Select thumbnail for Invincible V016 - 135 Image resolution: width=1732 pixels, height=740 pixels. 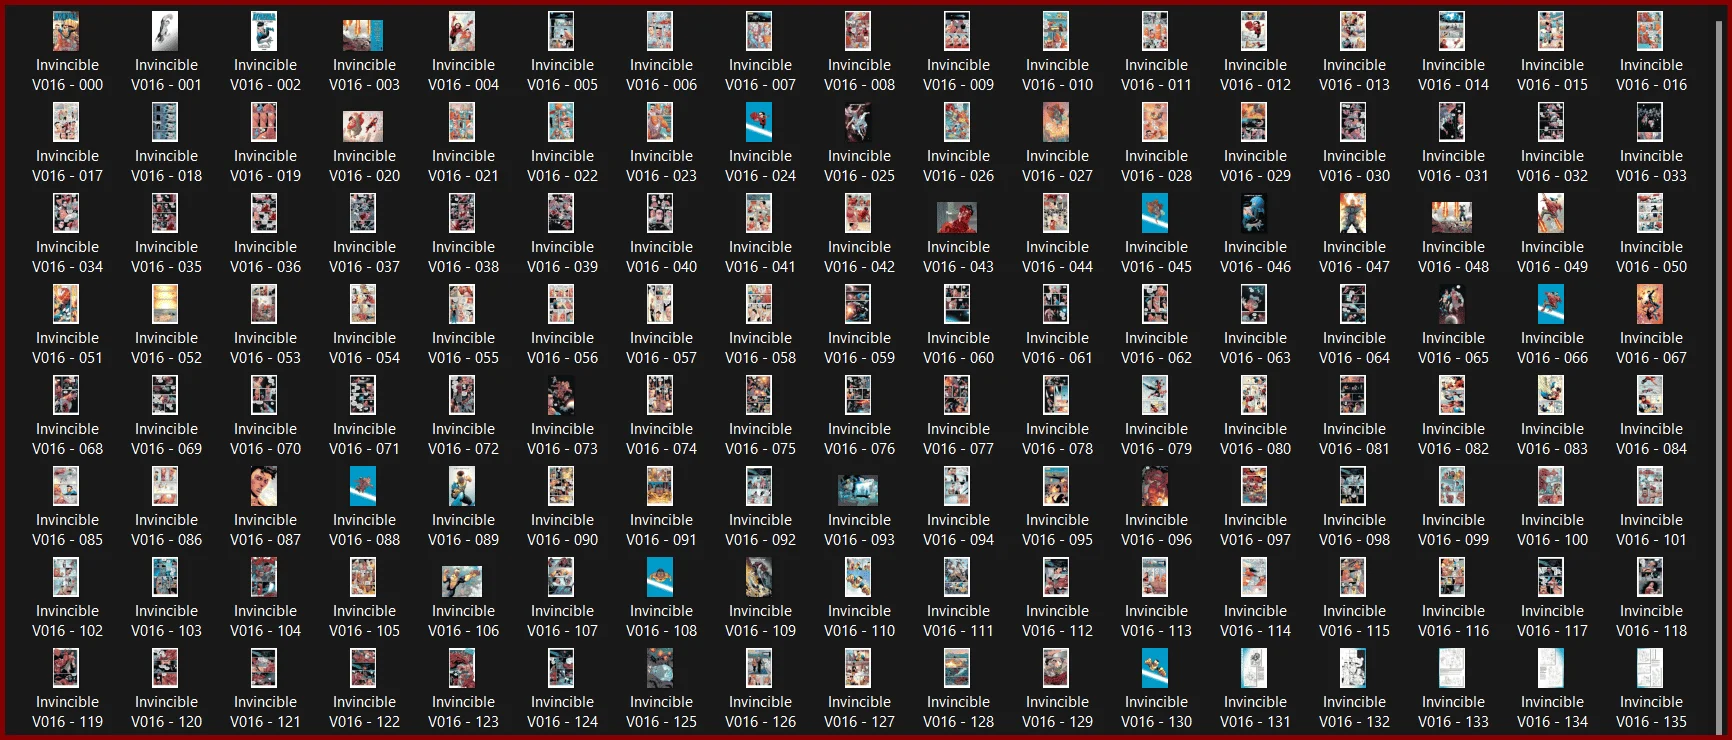[1650, 669]
